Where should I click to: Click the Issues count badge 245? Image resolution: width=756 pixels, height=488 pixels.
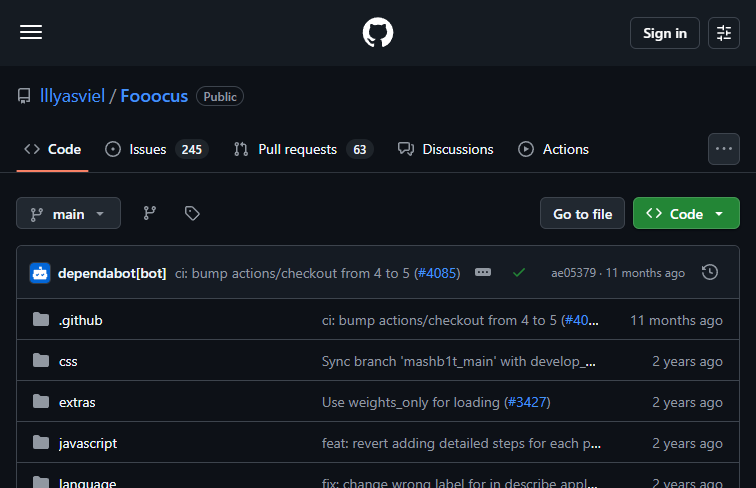point(191,149)
